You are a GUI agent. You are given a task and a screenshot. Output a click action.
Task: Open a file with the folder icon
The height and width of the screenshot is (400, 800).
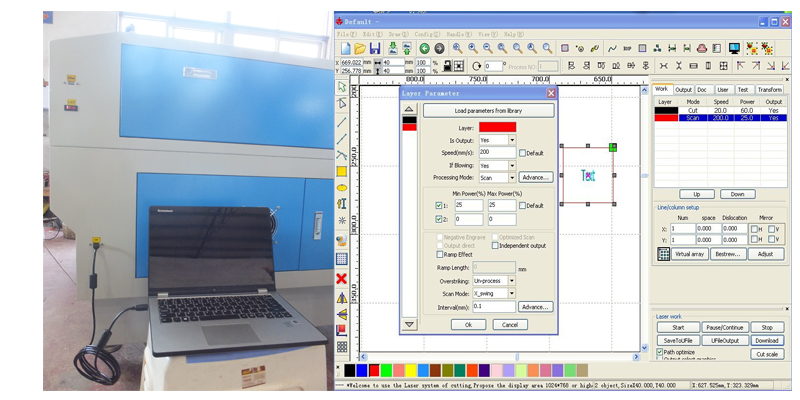click(x=360, y=48)
